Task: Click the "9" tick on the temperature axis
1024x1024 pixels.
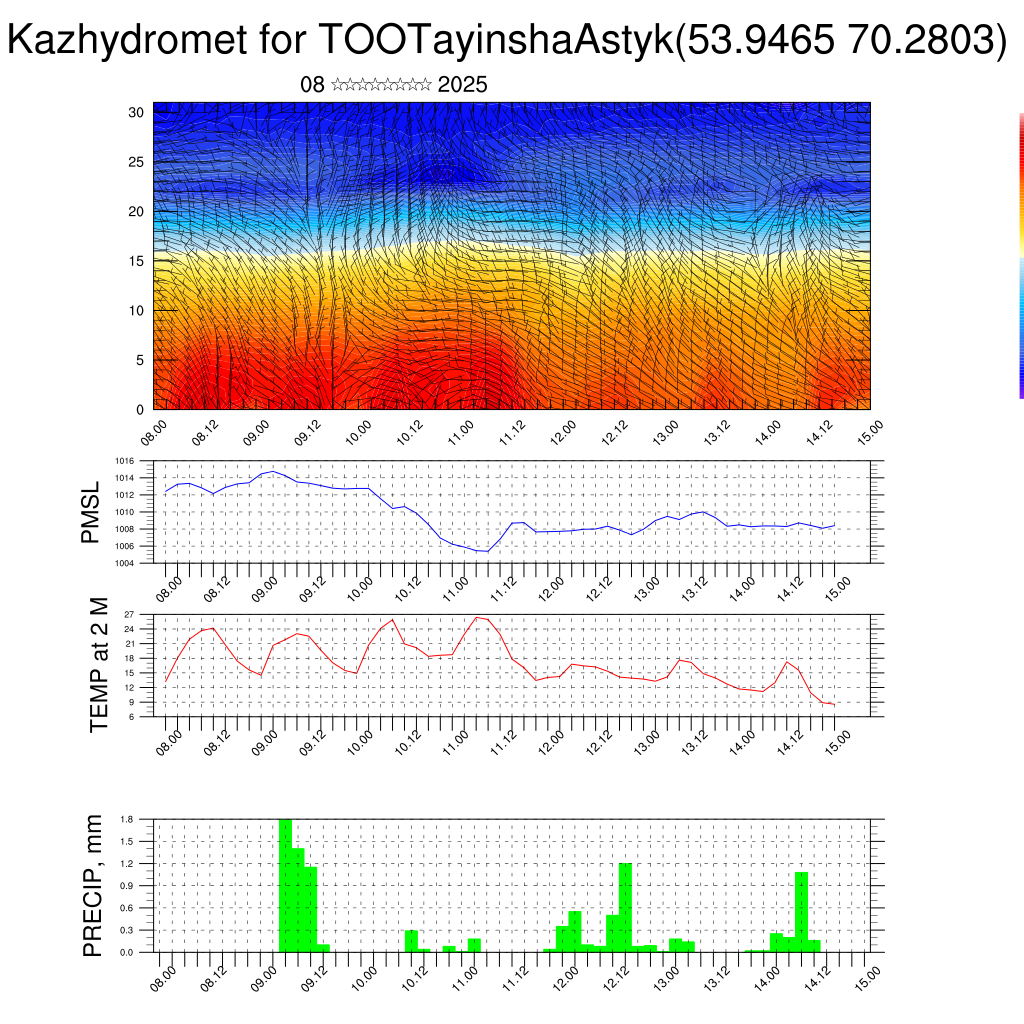Action: (x=131, y=703)
